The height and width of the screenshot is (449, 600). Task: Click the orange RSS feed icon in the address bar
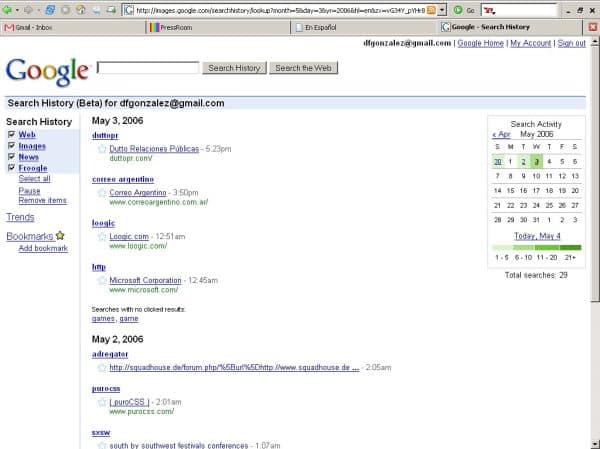coord(431,10)
